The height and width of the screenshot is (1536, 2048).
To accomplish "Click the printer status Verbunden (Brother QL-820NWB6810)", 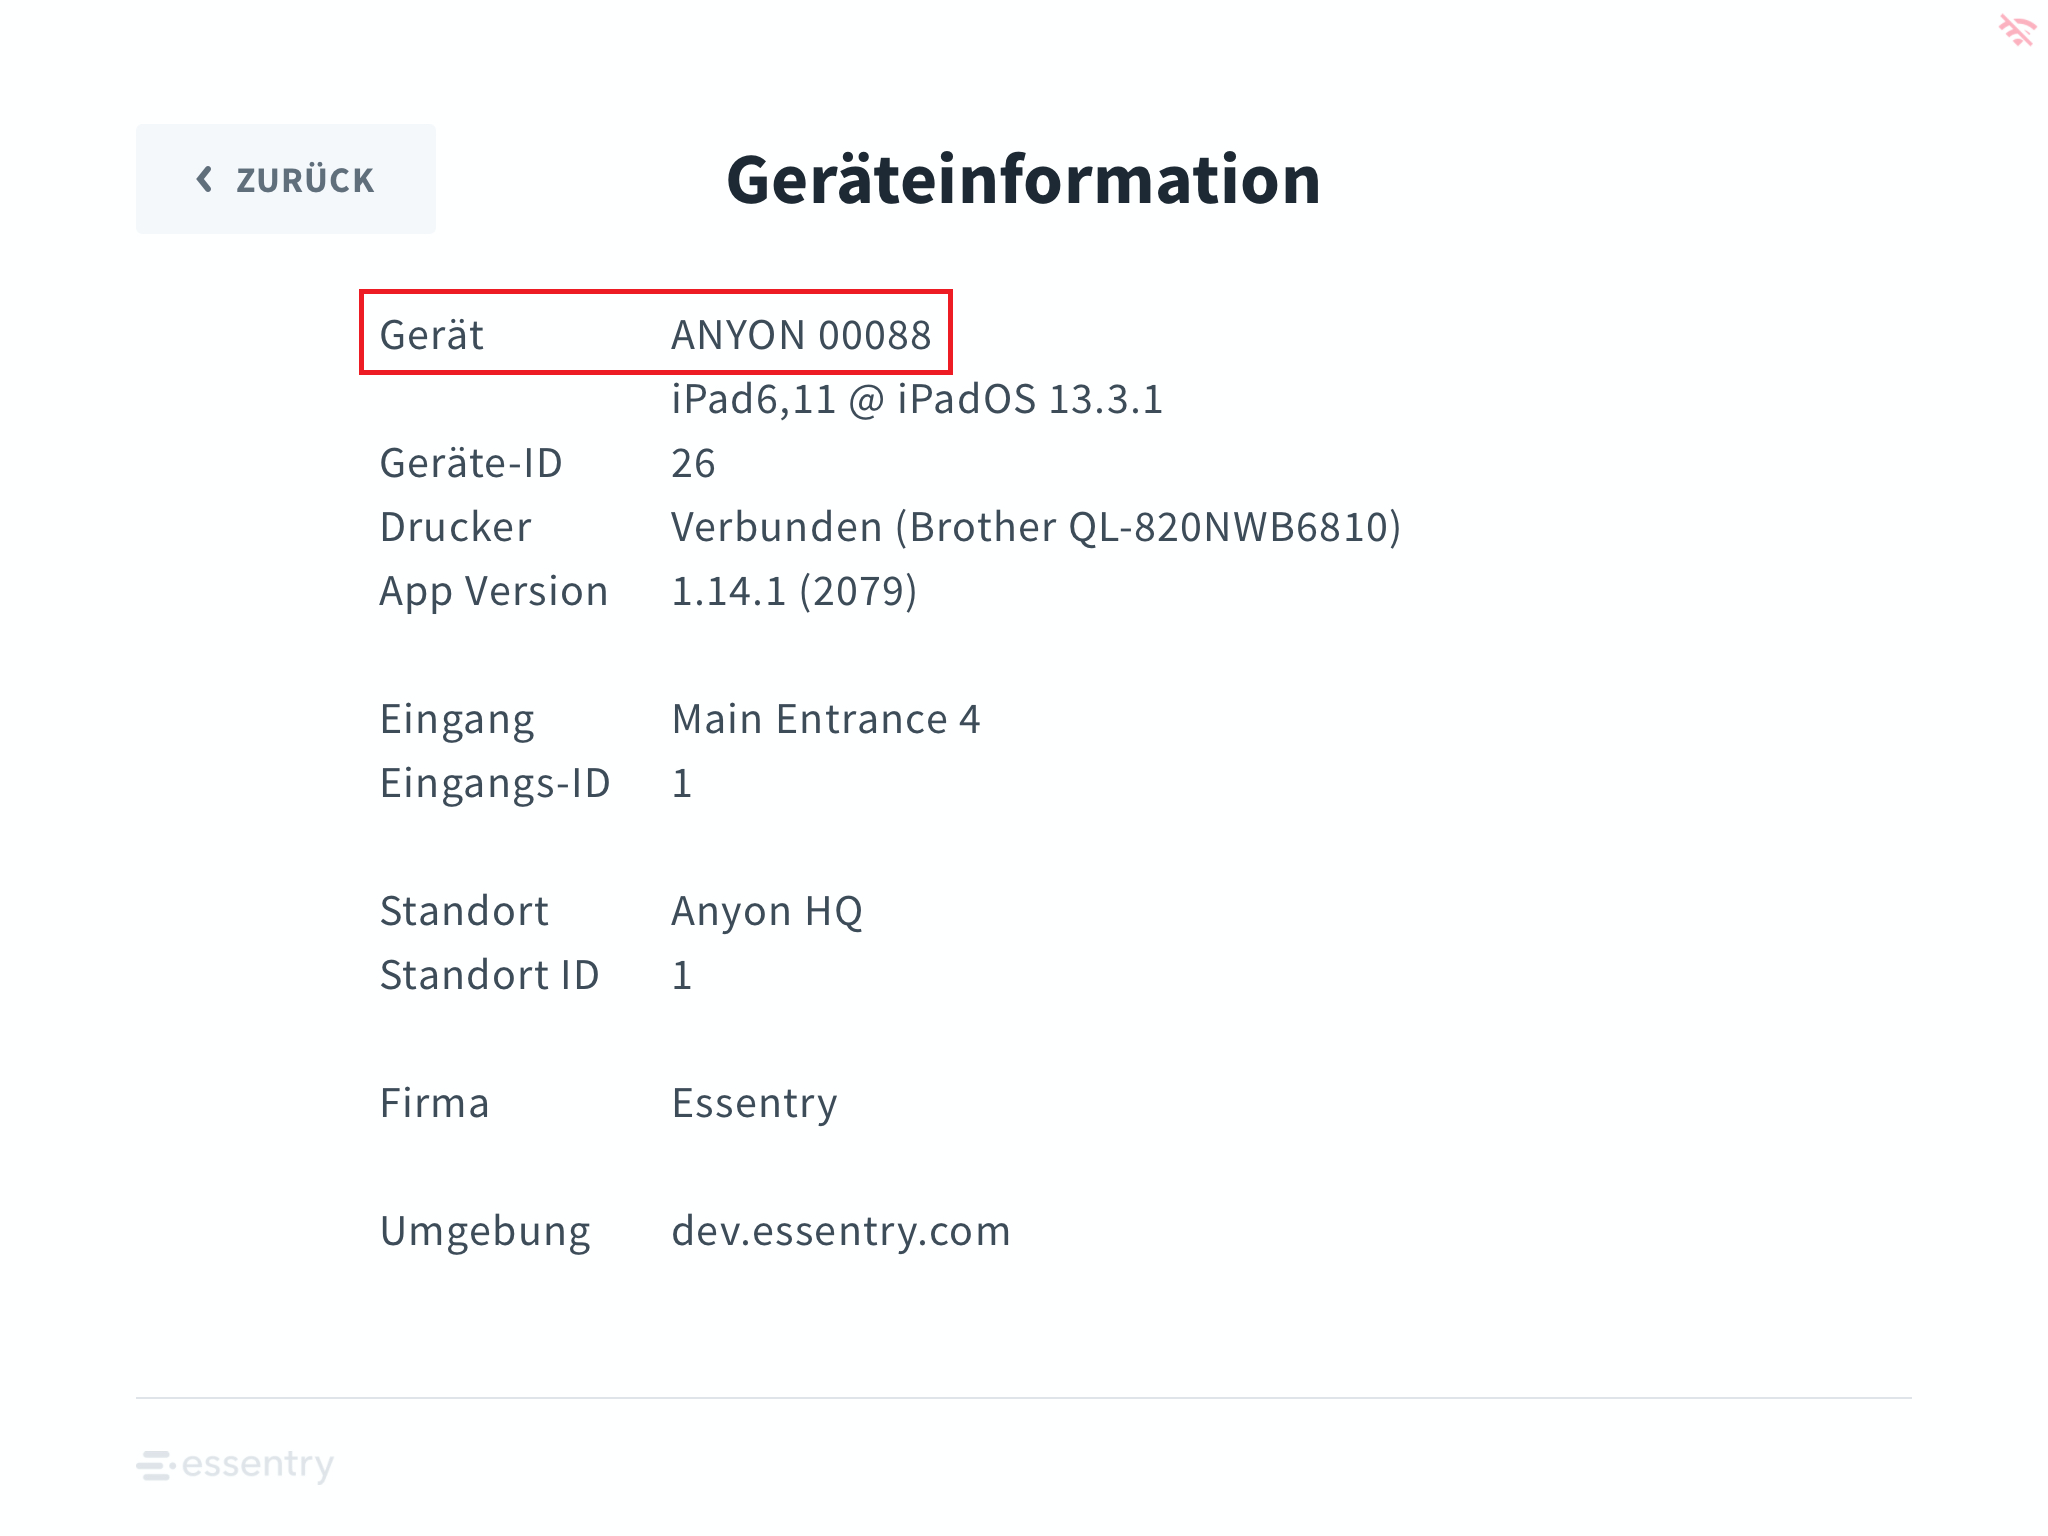I will pyautogui.click(x=1036, y=527).
